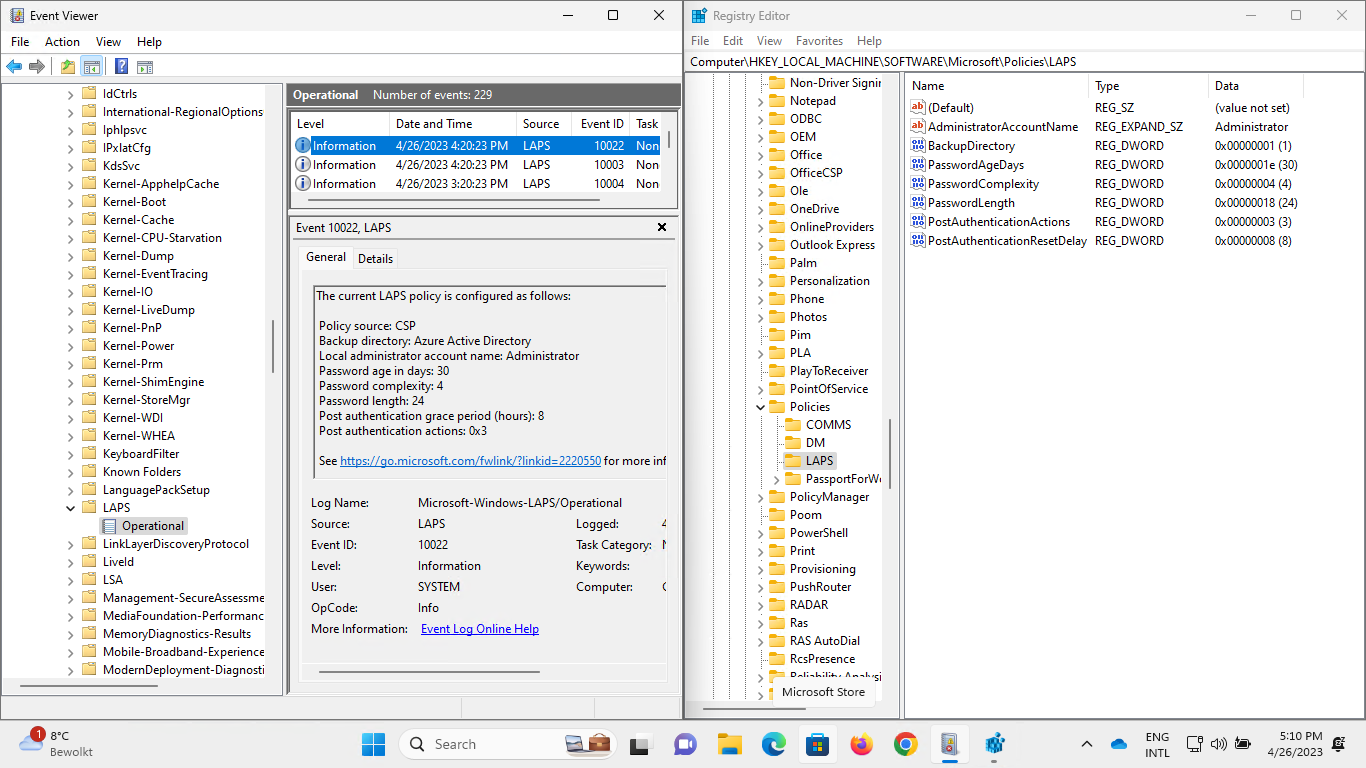The image size is (1366, 768).
Task: Switch to the Details tab
Action: tap(375, 259)
